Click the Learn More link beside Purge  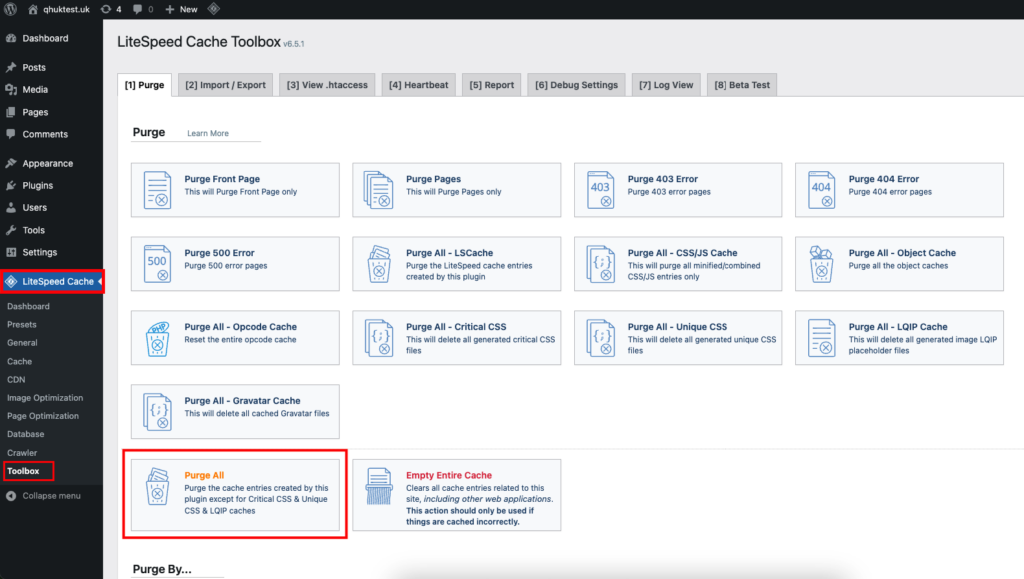(x=208, y=133)
